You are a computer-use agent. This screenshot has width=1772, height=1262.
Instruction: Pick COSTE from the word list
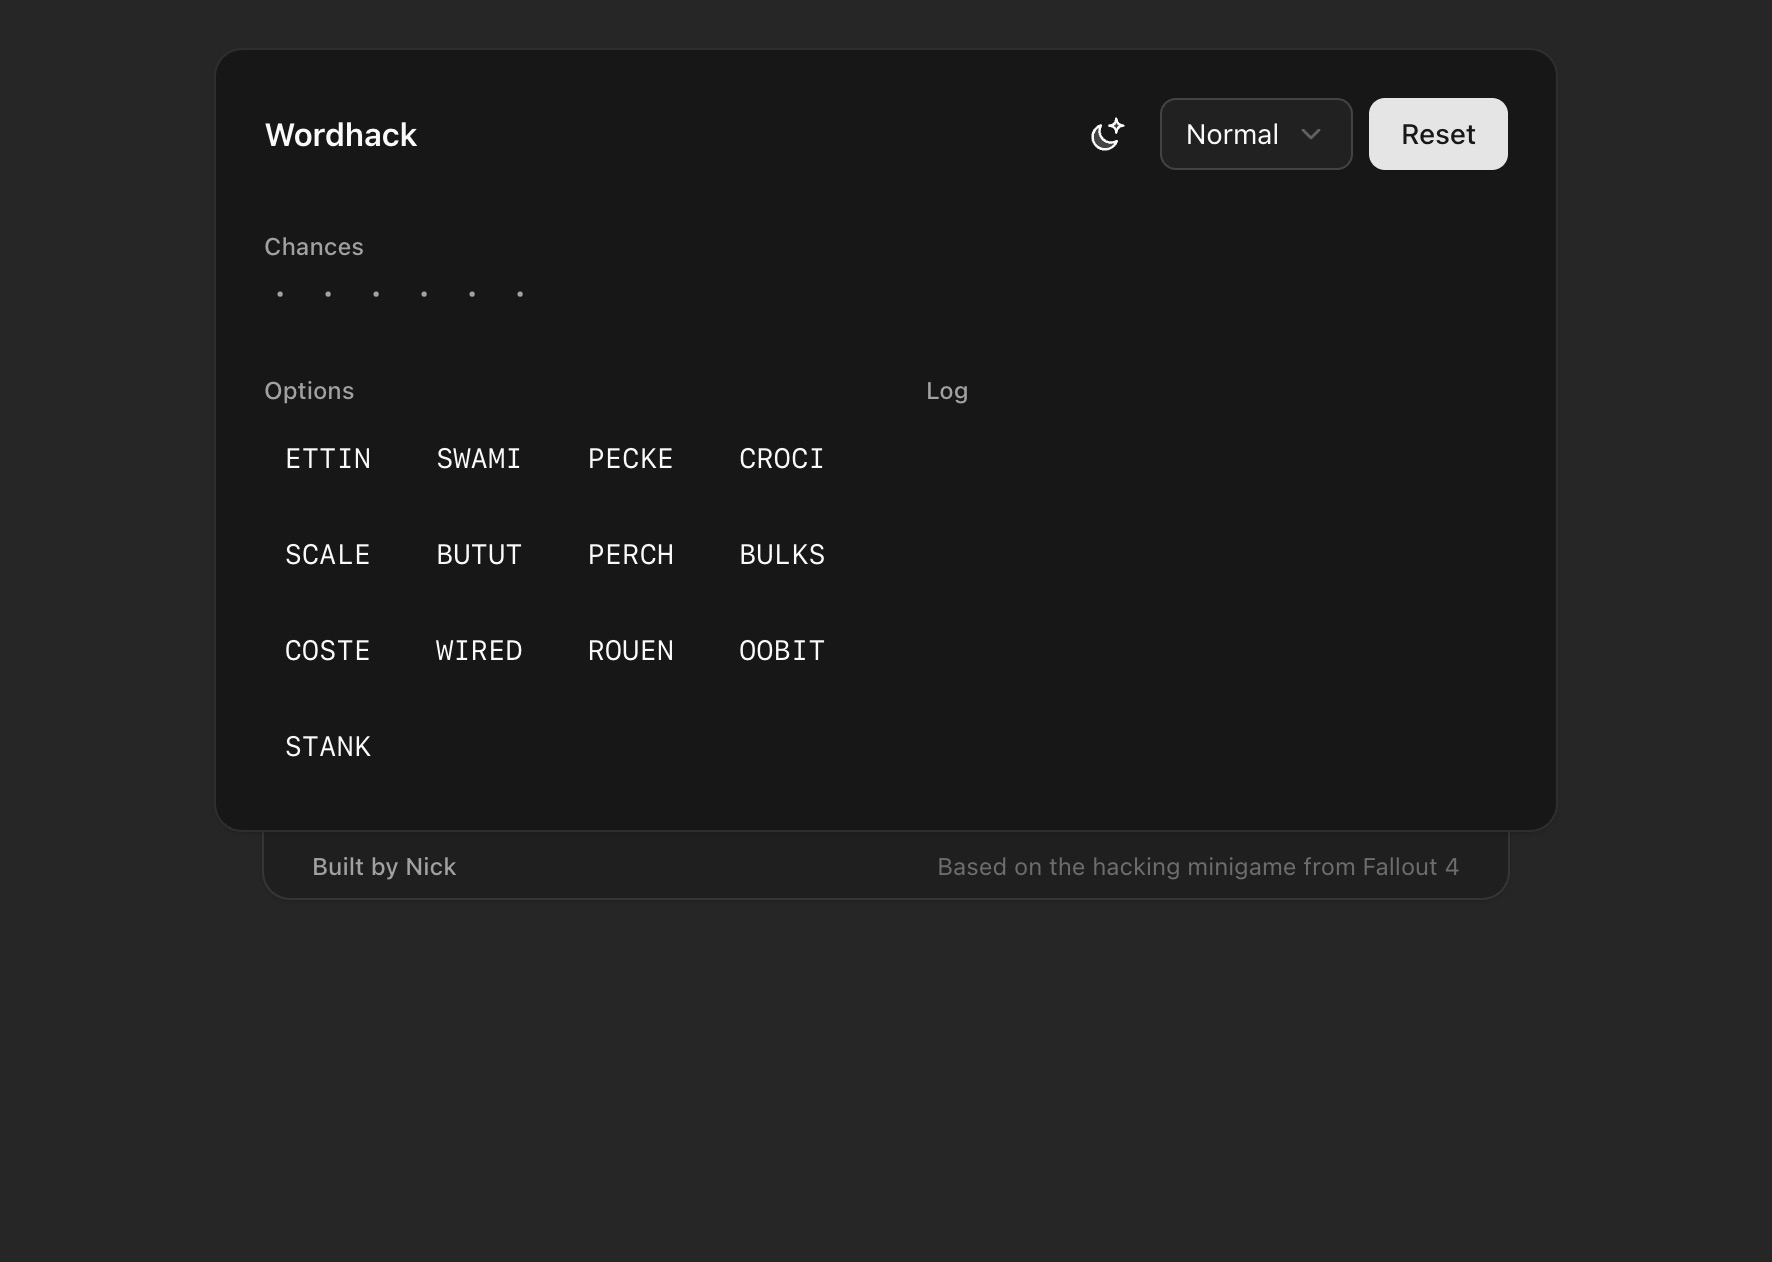click(x=328, y=650)
